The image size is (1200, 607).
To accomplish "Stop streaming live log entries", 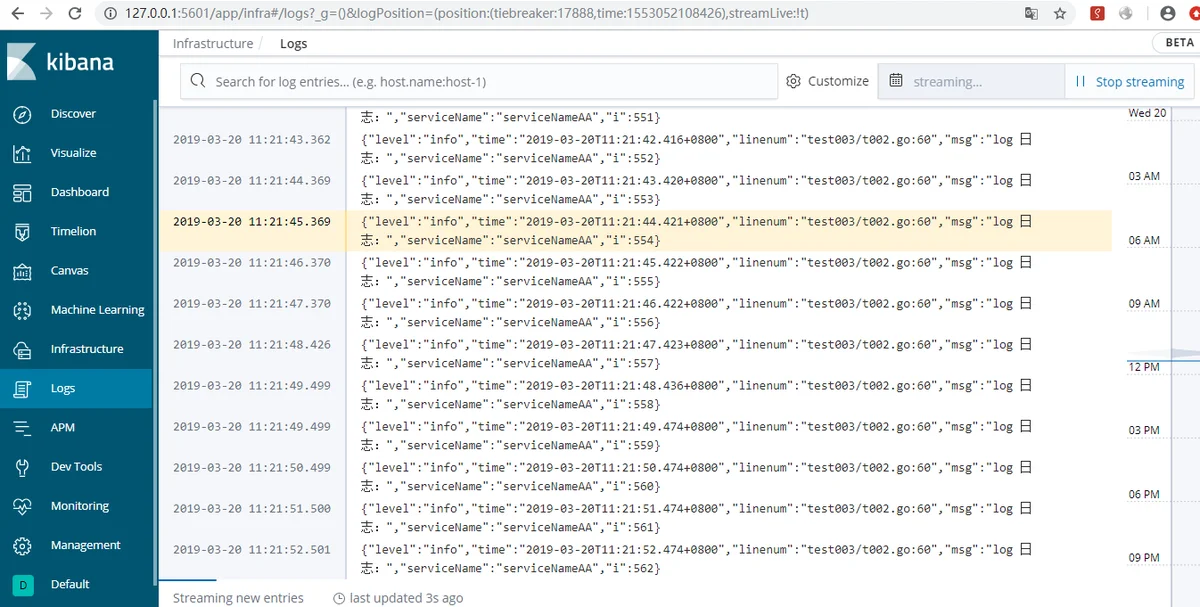I will (x=1129, y=82).
